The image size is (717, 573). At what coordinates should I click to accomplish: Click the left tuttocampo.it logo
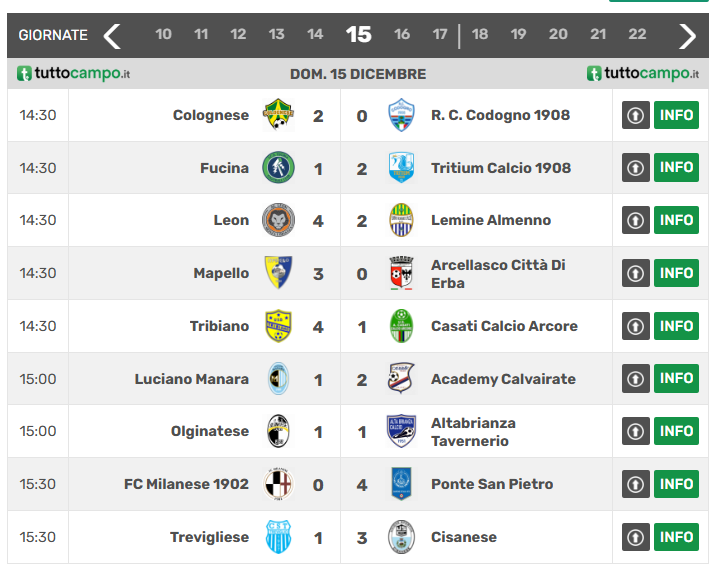74,74
